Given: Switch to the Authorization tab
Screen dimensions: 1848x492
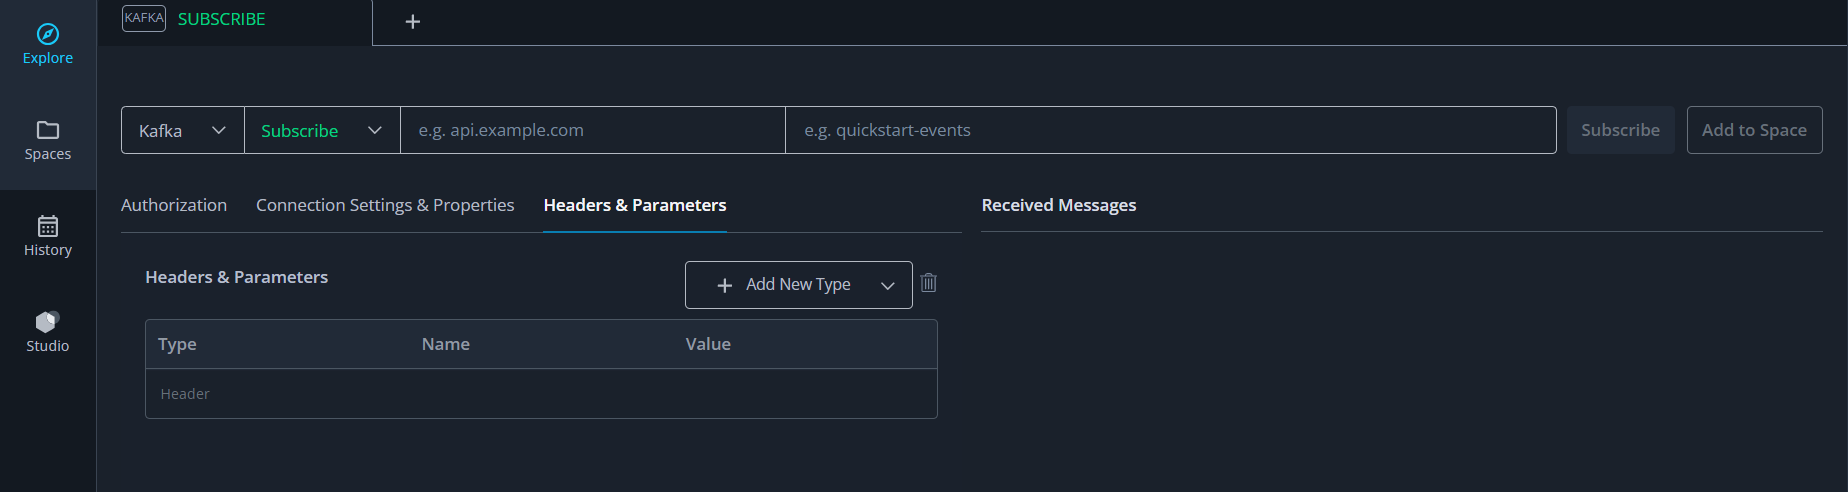Looking at the screenshot, I should [x=174, y=205].
